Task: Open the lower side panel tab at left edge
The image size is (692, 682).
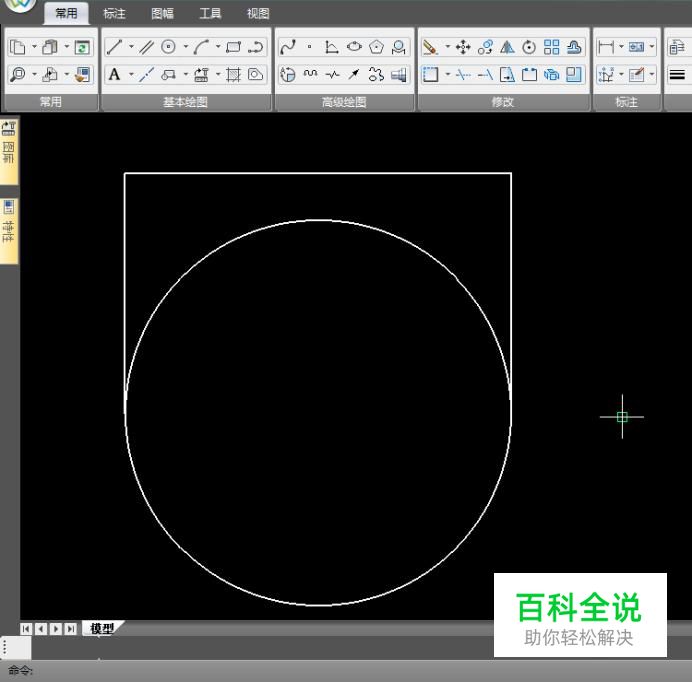Action: click(x=9, y=231)
